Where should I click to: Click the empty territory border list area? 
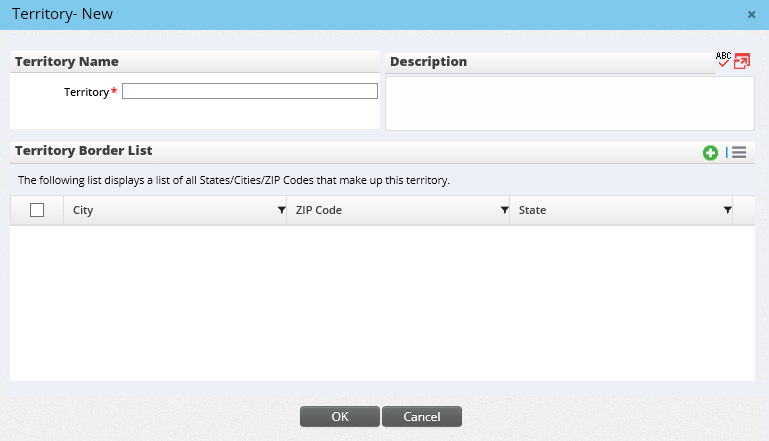[x=382, y=302]
